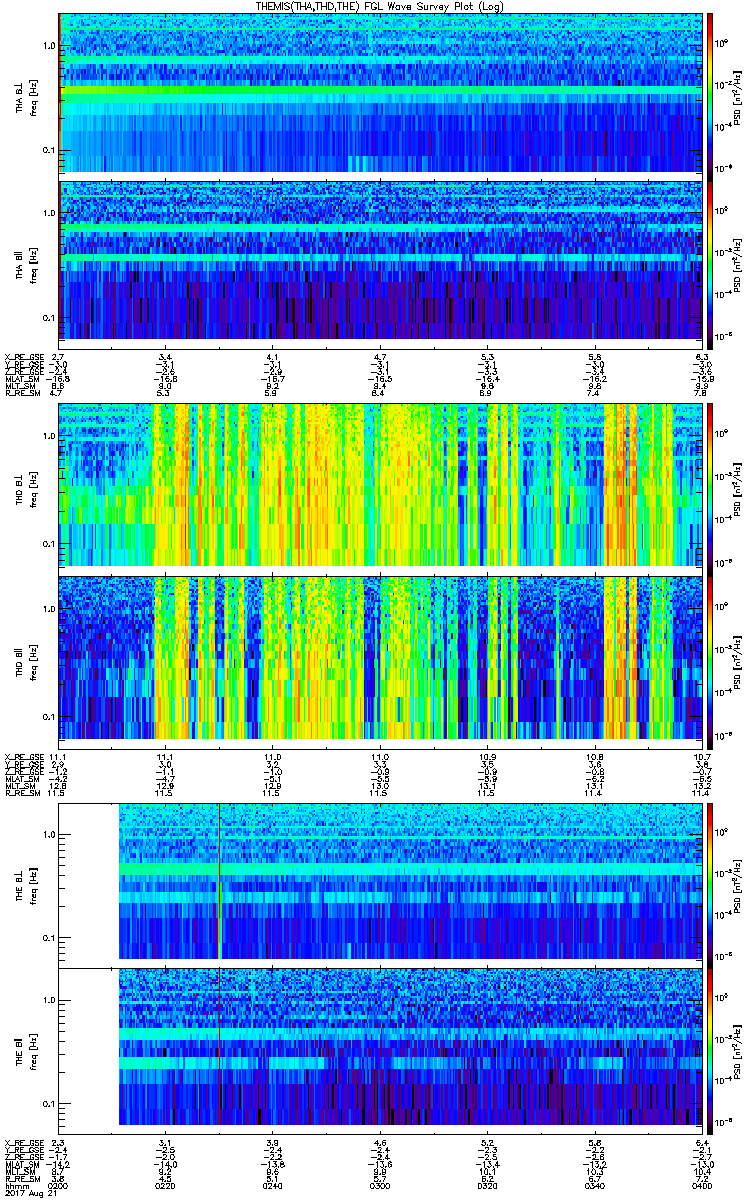This screenshot has height=1200, width=750.
Task: Click the '0320' time tick label
Action: click(x=487, y=1187)
